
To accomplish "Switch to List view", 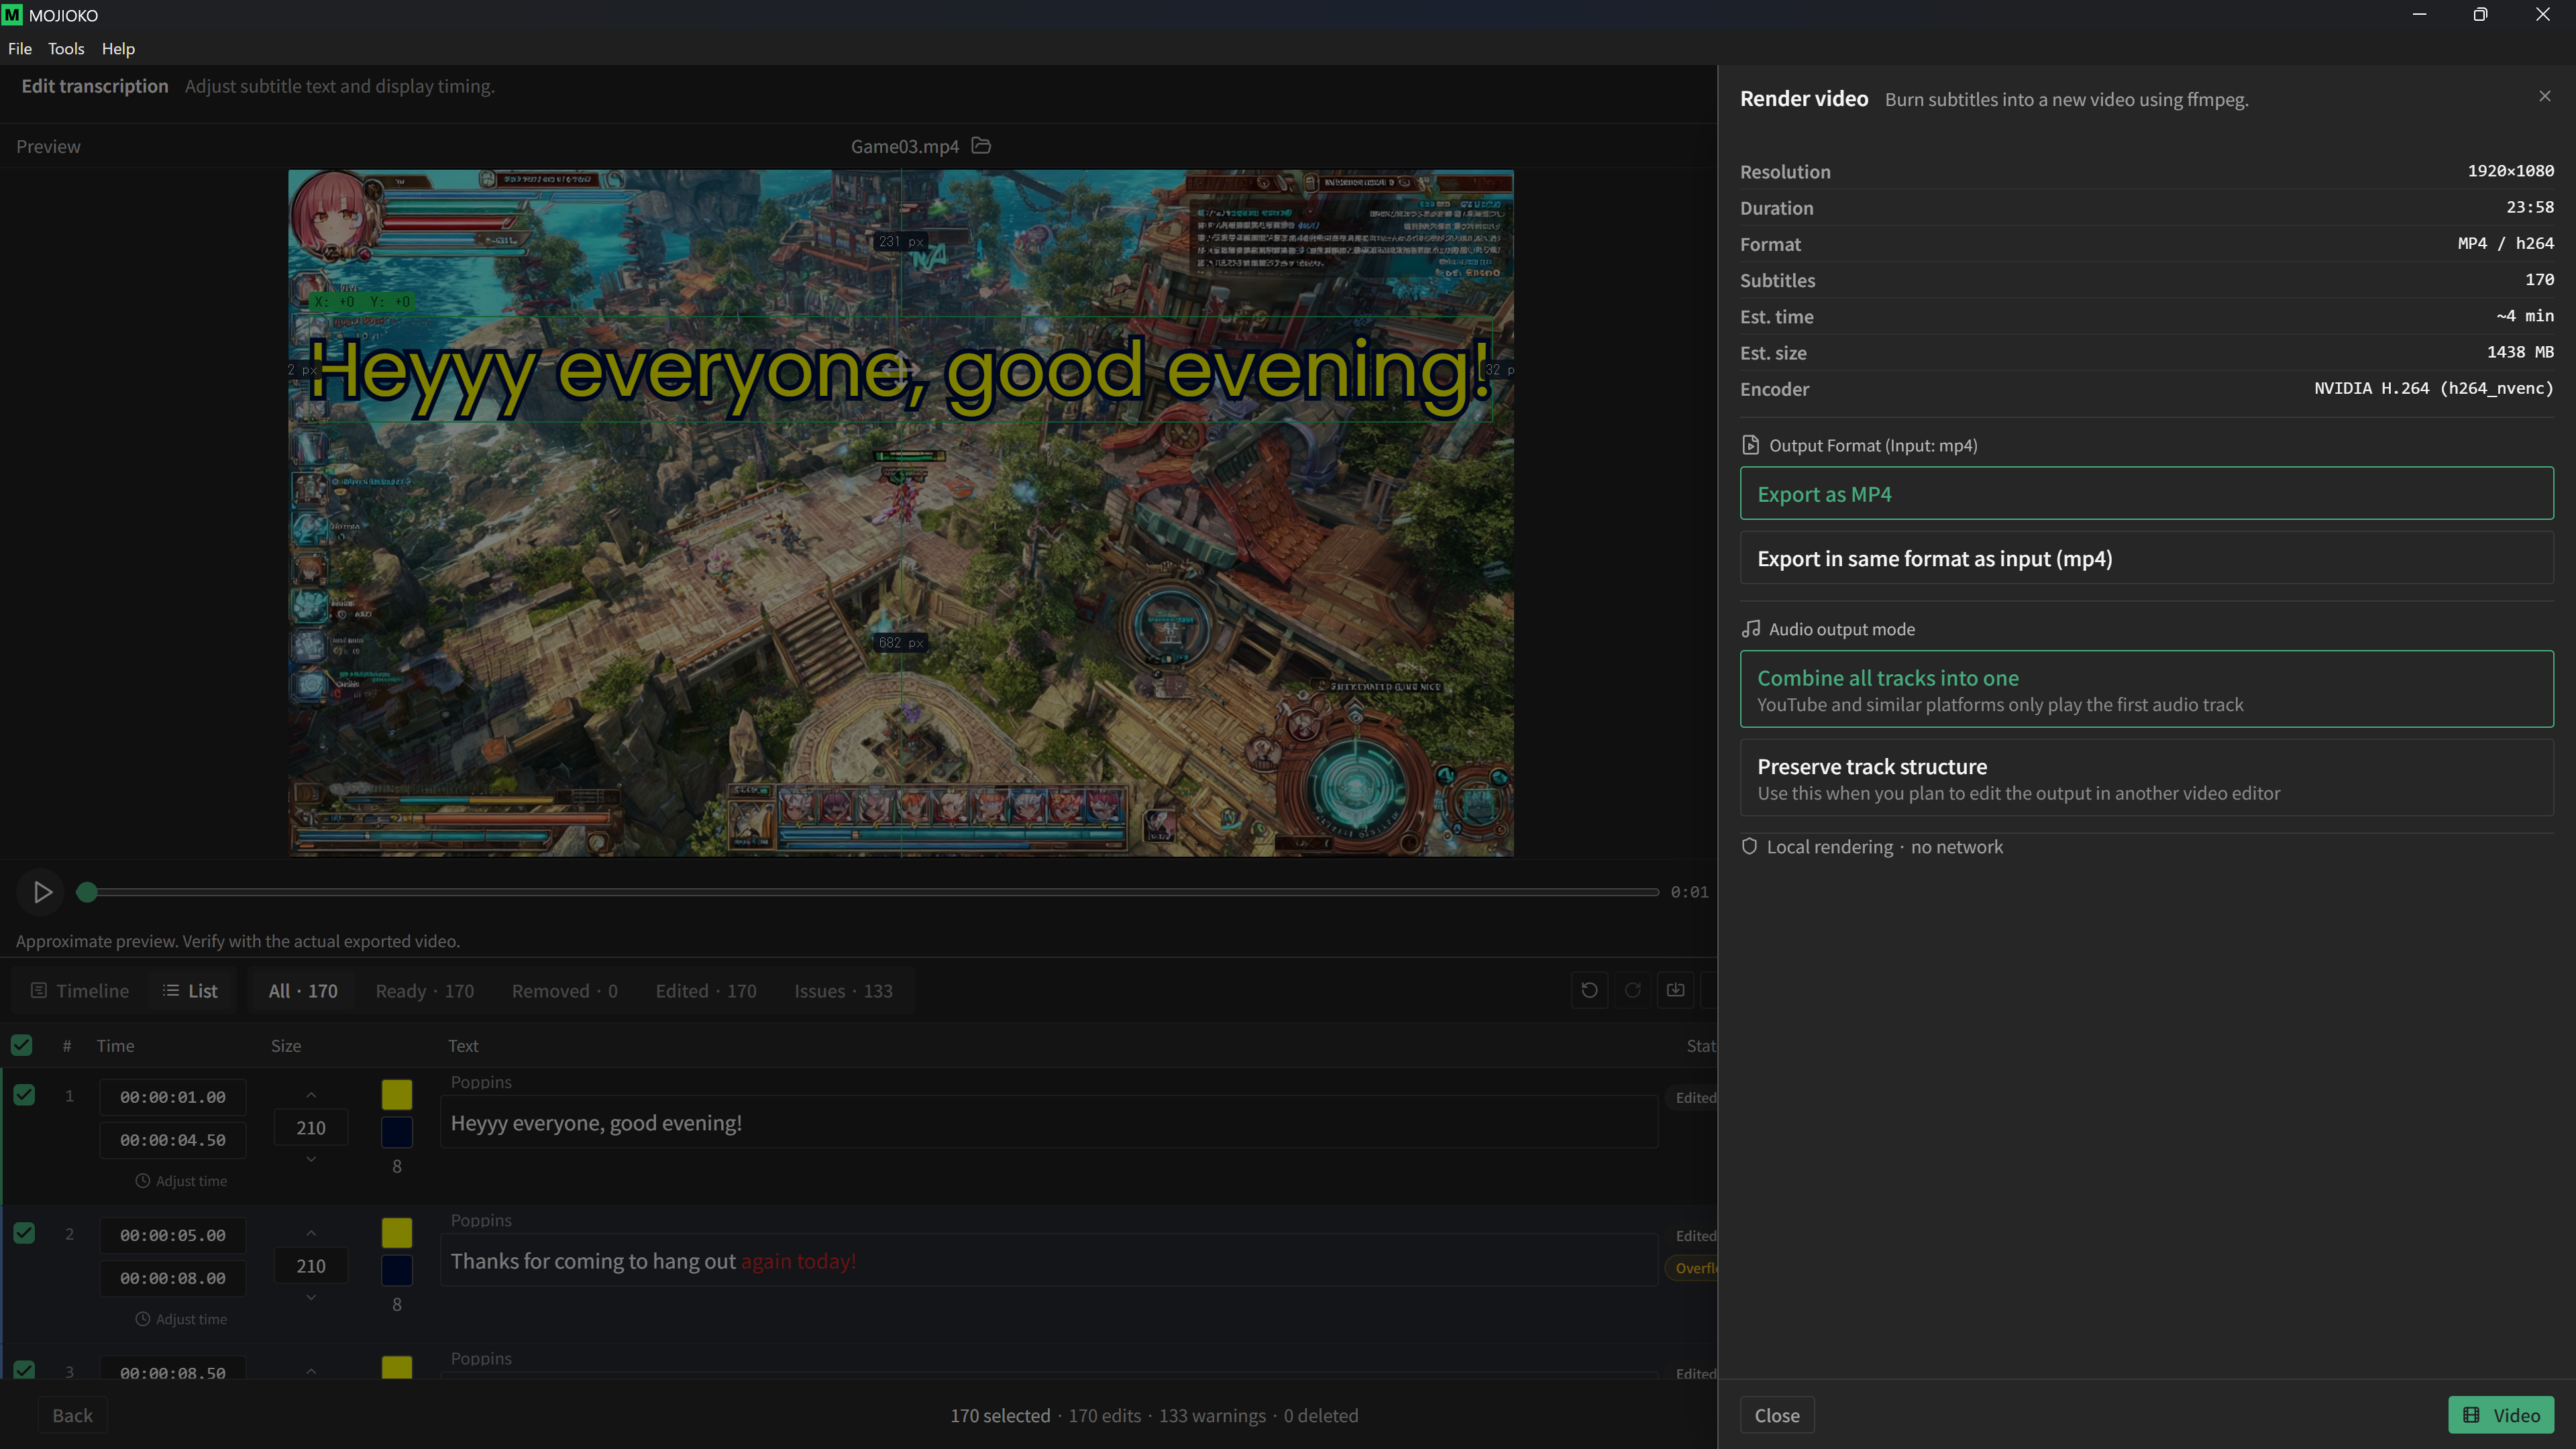I will (x=190, y=990).
